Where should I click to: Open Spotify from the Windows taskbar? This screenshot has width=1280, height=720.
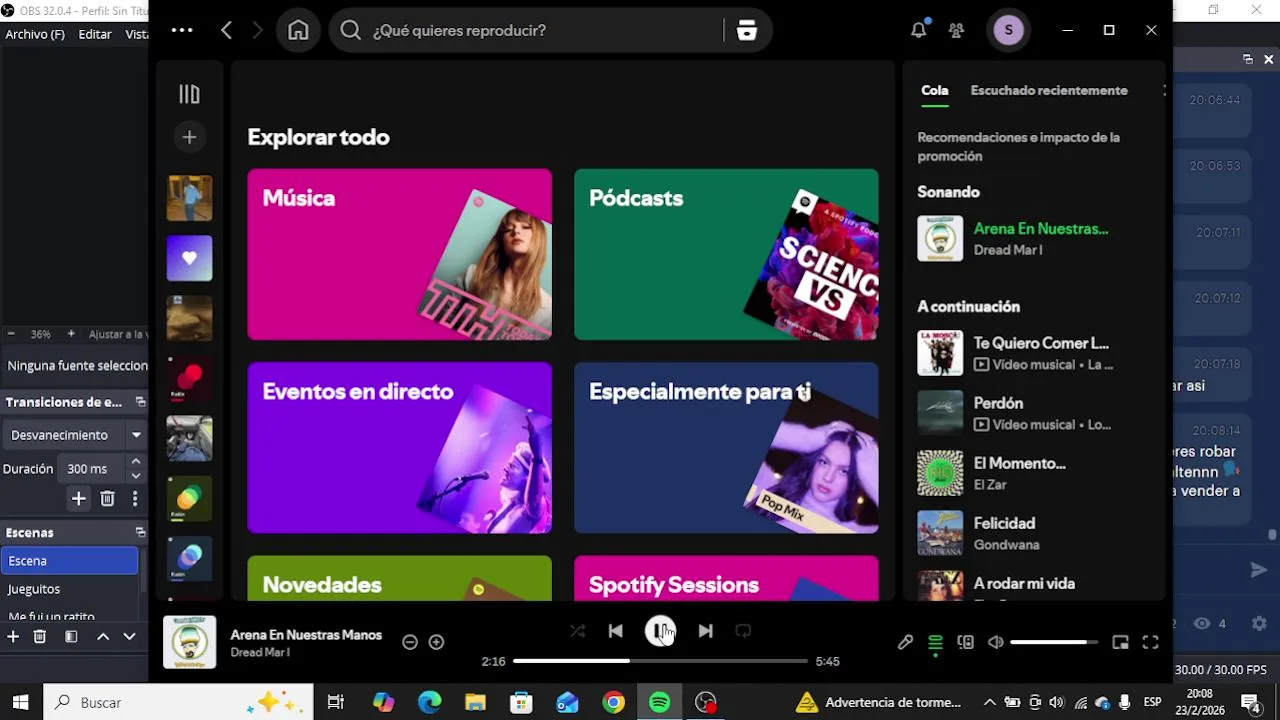[x=659, y=702]
